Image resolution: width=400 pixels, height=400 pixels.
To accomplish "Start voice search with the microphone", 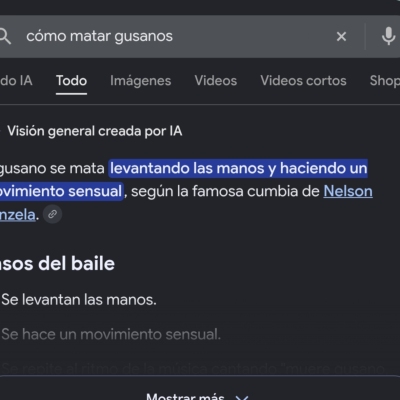I will [x=388, y=36].
